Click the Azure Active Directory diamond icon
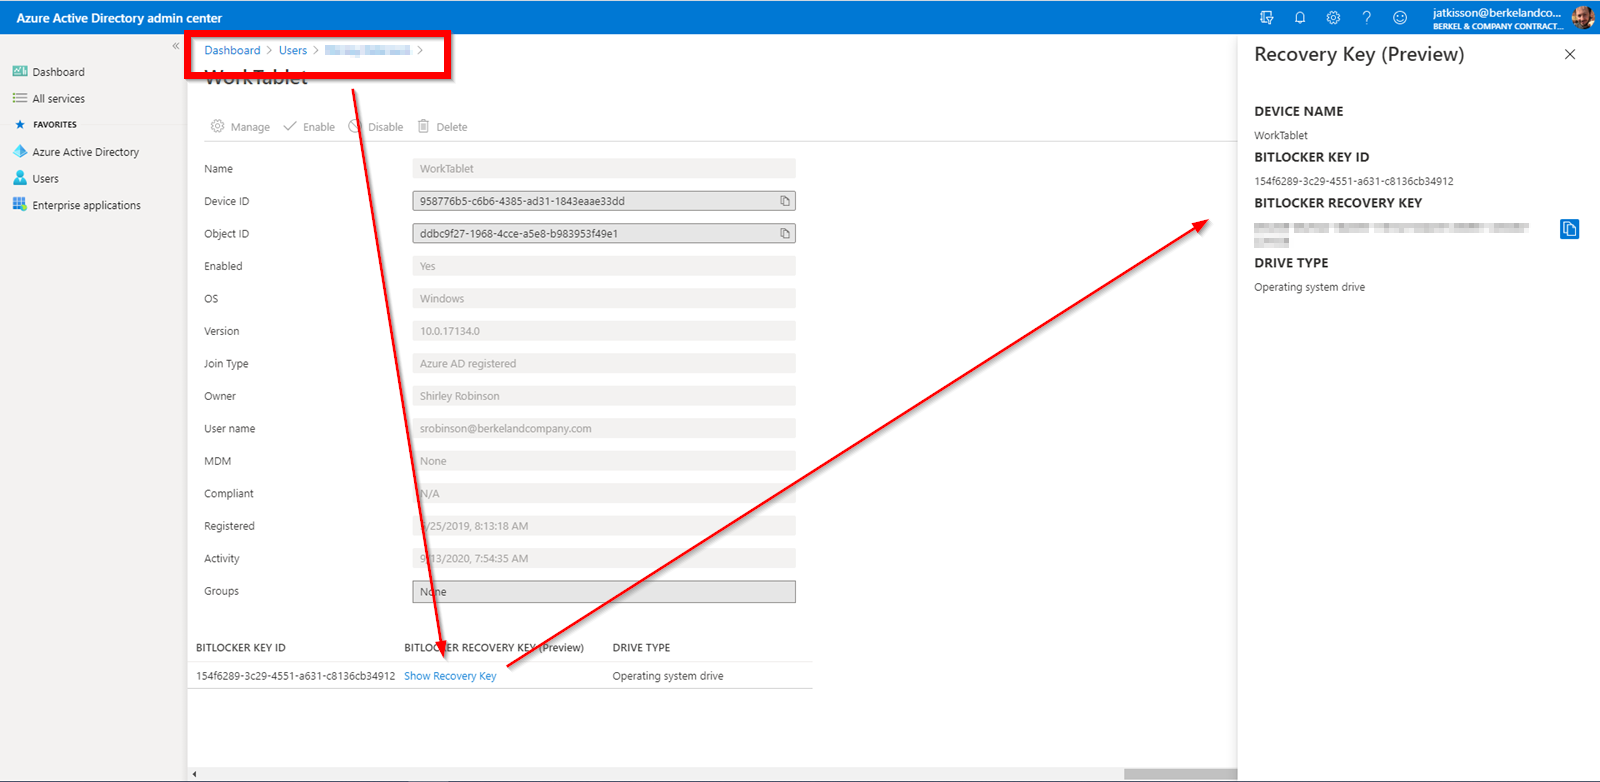This screenshot has height=782, width=1600. coord(20,151)
